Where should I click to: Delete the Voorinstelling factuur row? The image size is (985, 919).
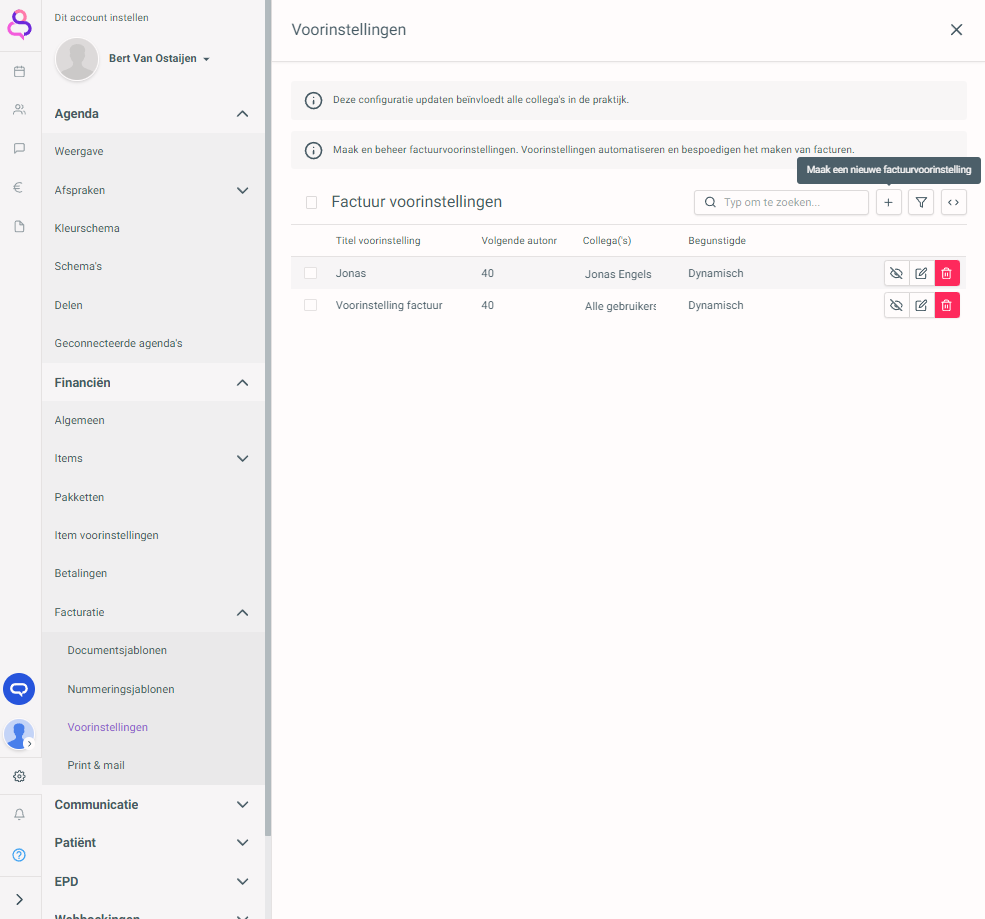click(947, 305)
